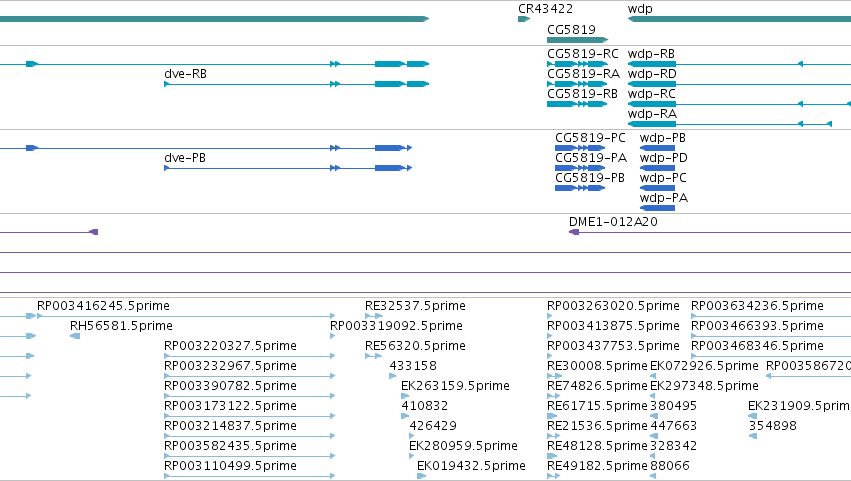Select transcript CG5819-RA
Screen dimensions: 851x481
pyautogui.click(x=583, y=74)
